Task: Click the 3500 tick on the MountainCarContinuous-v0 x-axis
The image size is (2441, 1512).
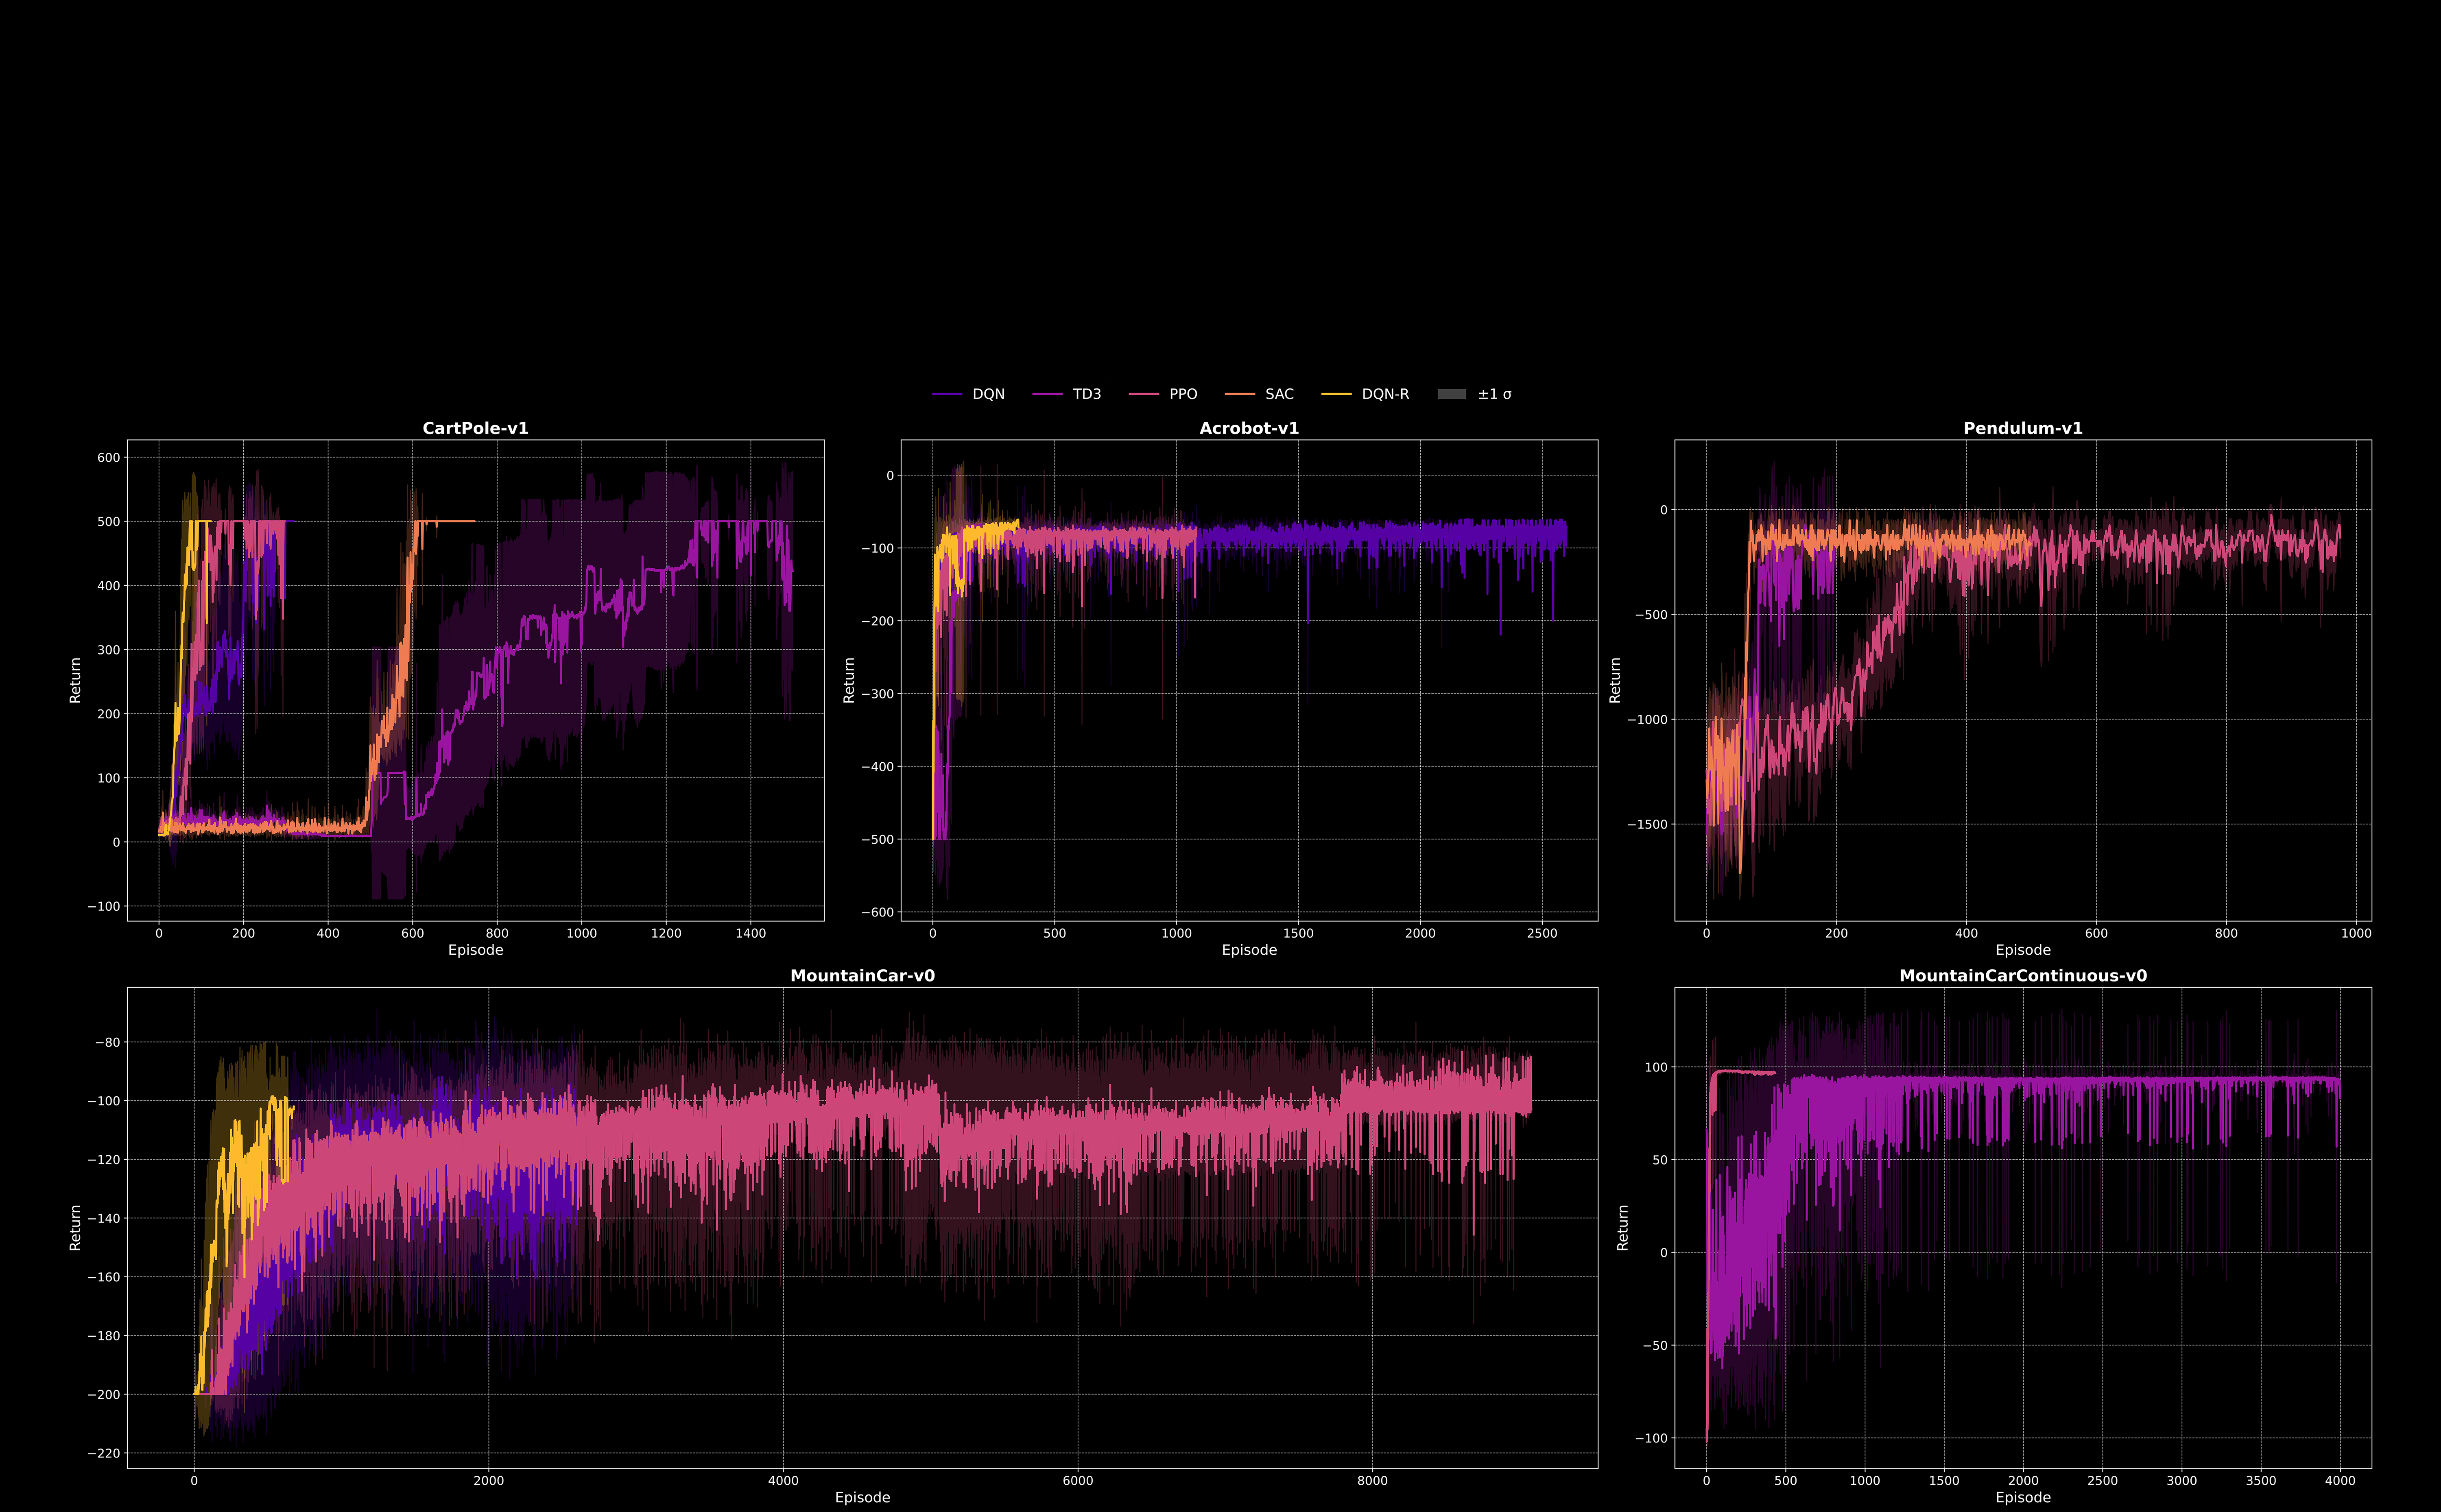Action: (2261, 1481)
